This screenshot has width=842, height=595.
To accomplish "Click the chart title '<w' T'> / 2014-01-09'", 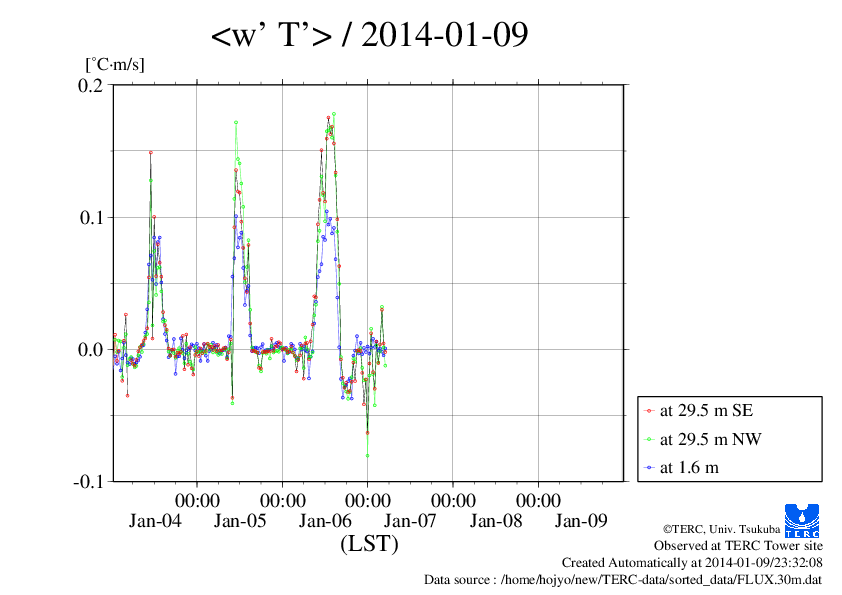I will (369, 34).
